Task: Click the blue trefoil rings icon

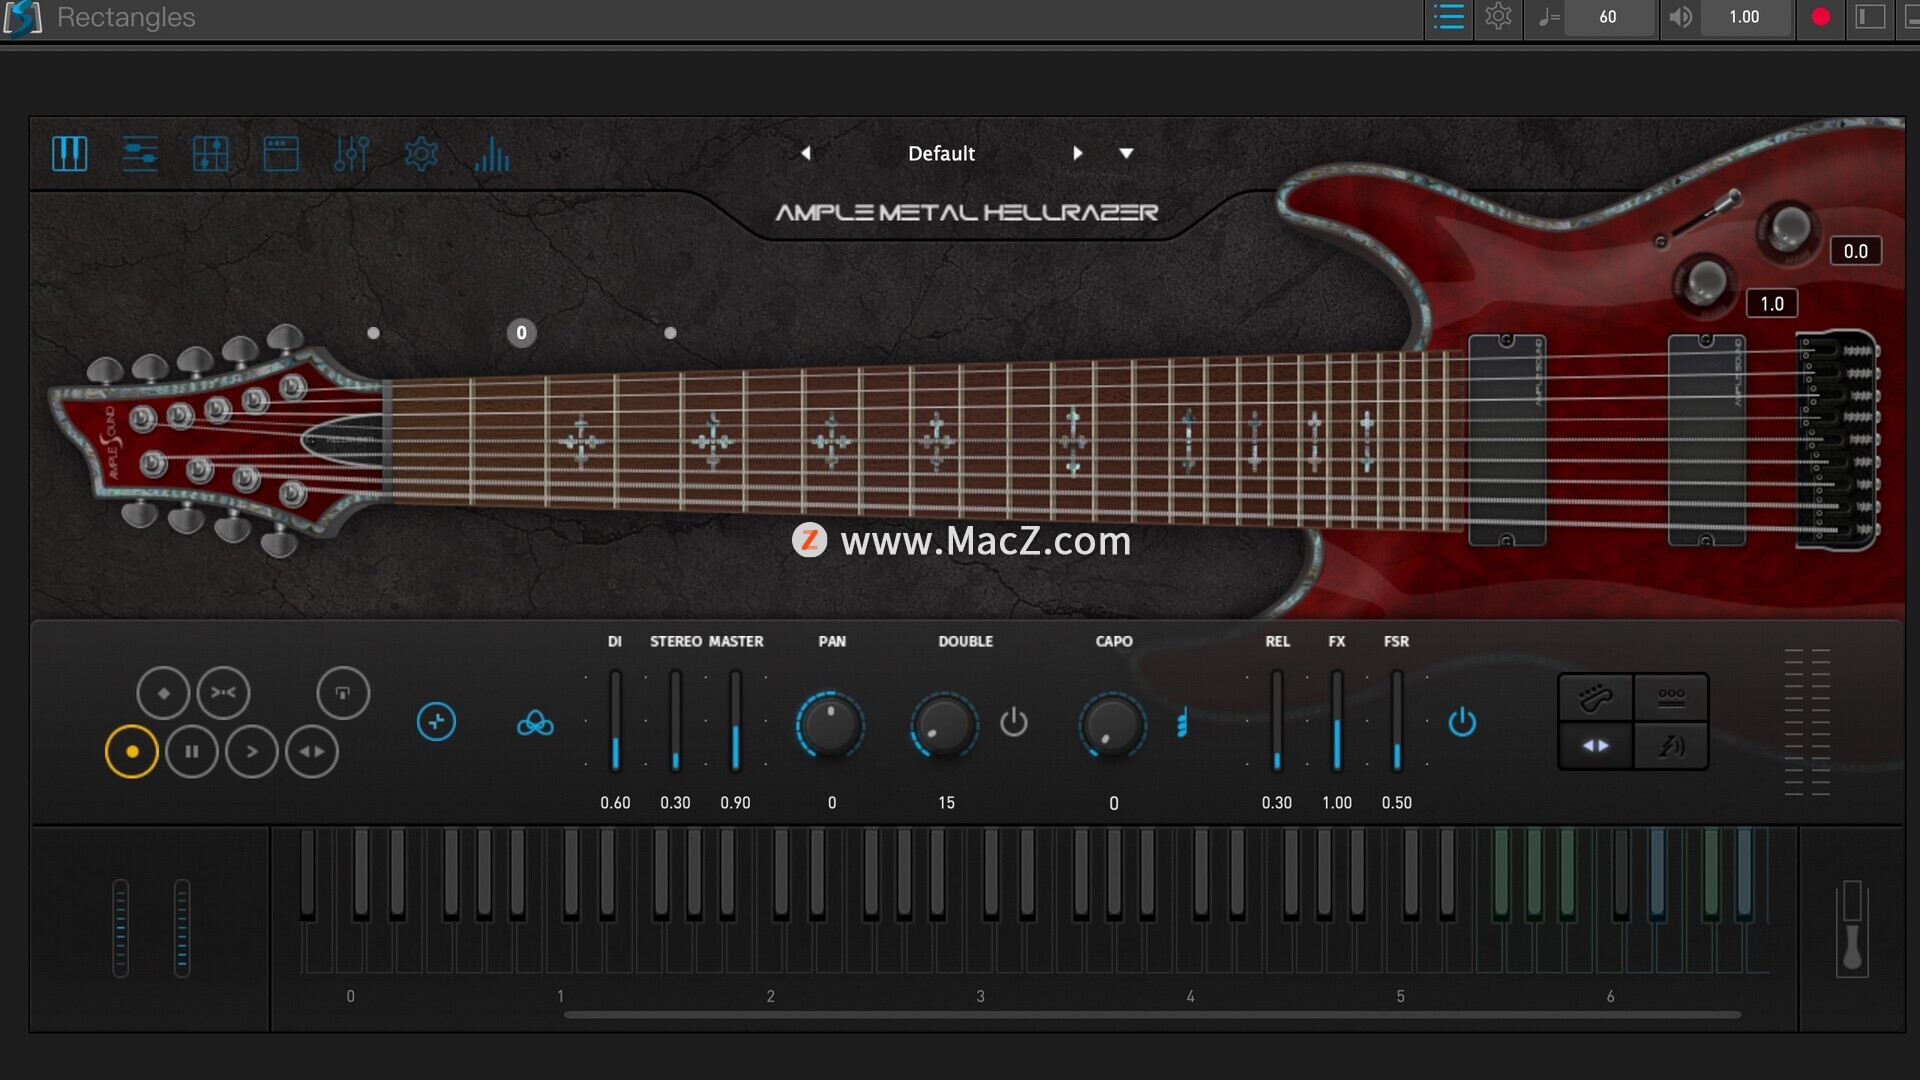Action: pyautogui.click(x=535, y=722)
